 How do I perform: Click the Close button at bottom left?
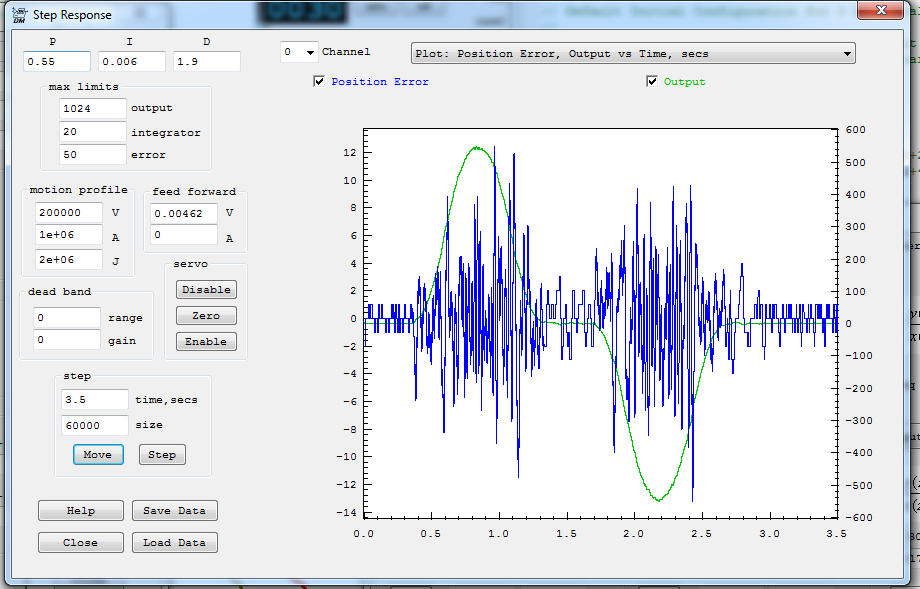click(81, 543)
